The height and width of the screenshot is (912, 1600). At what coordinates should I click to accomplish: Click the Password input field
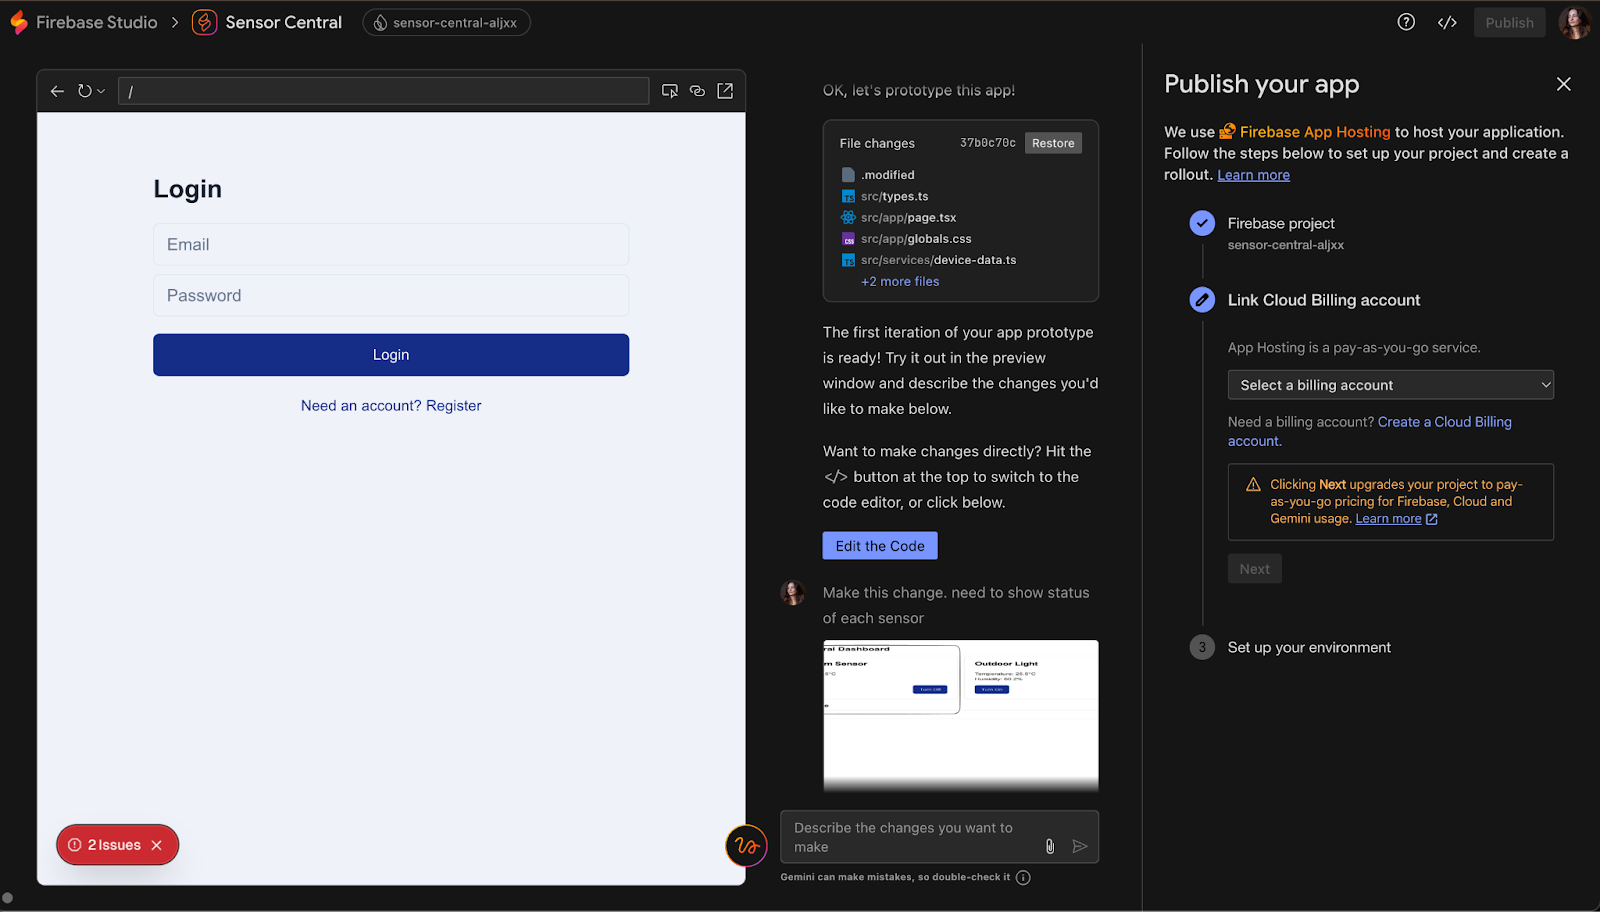tap(391, 295)
